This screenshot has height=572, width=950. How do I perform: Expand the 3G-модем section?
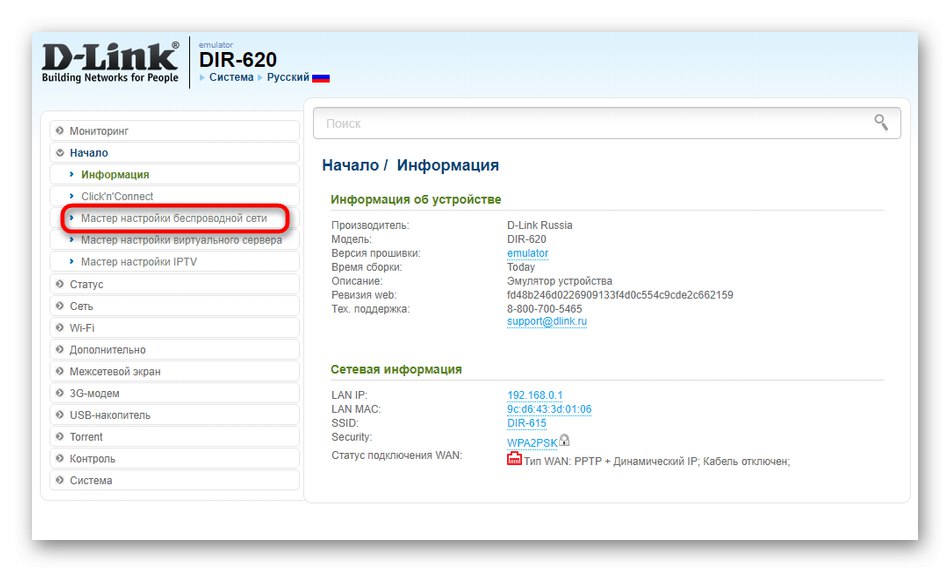pyautogui.click(x=174, y=393)
